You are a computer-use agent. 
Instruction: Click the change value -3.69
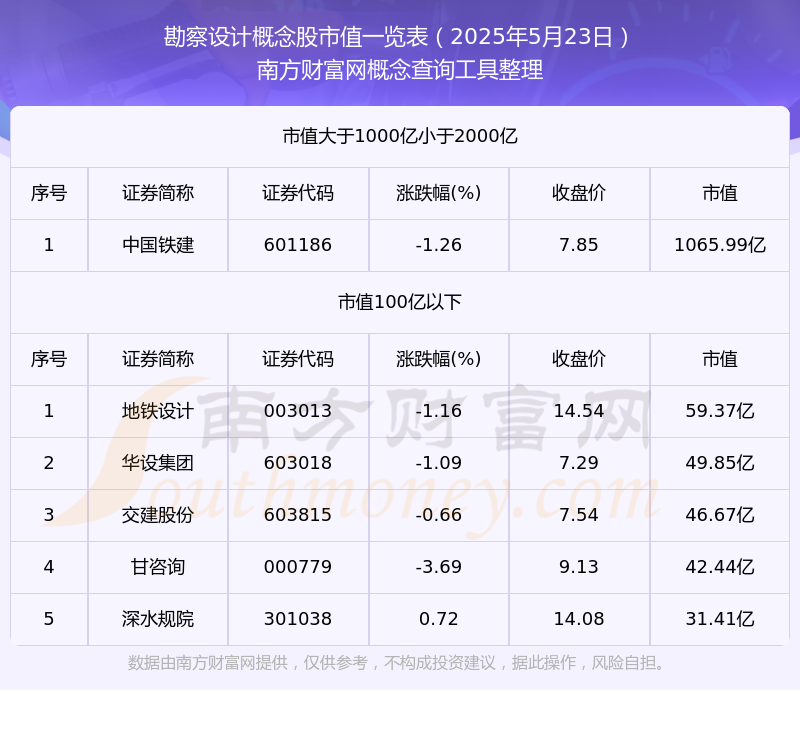coord(438,567)
